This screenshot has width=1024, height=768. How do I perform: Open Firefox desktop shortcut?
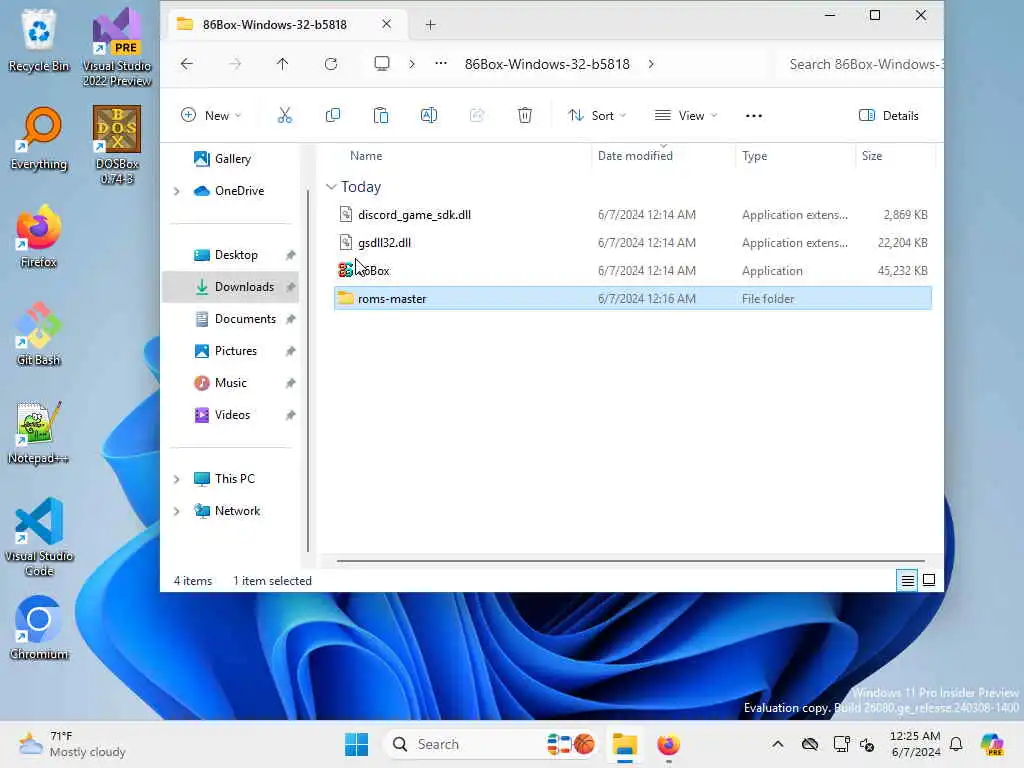[x=39, y=236]
